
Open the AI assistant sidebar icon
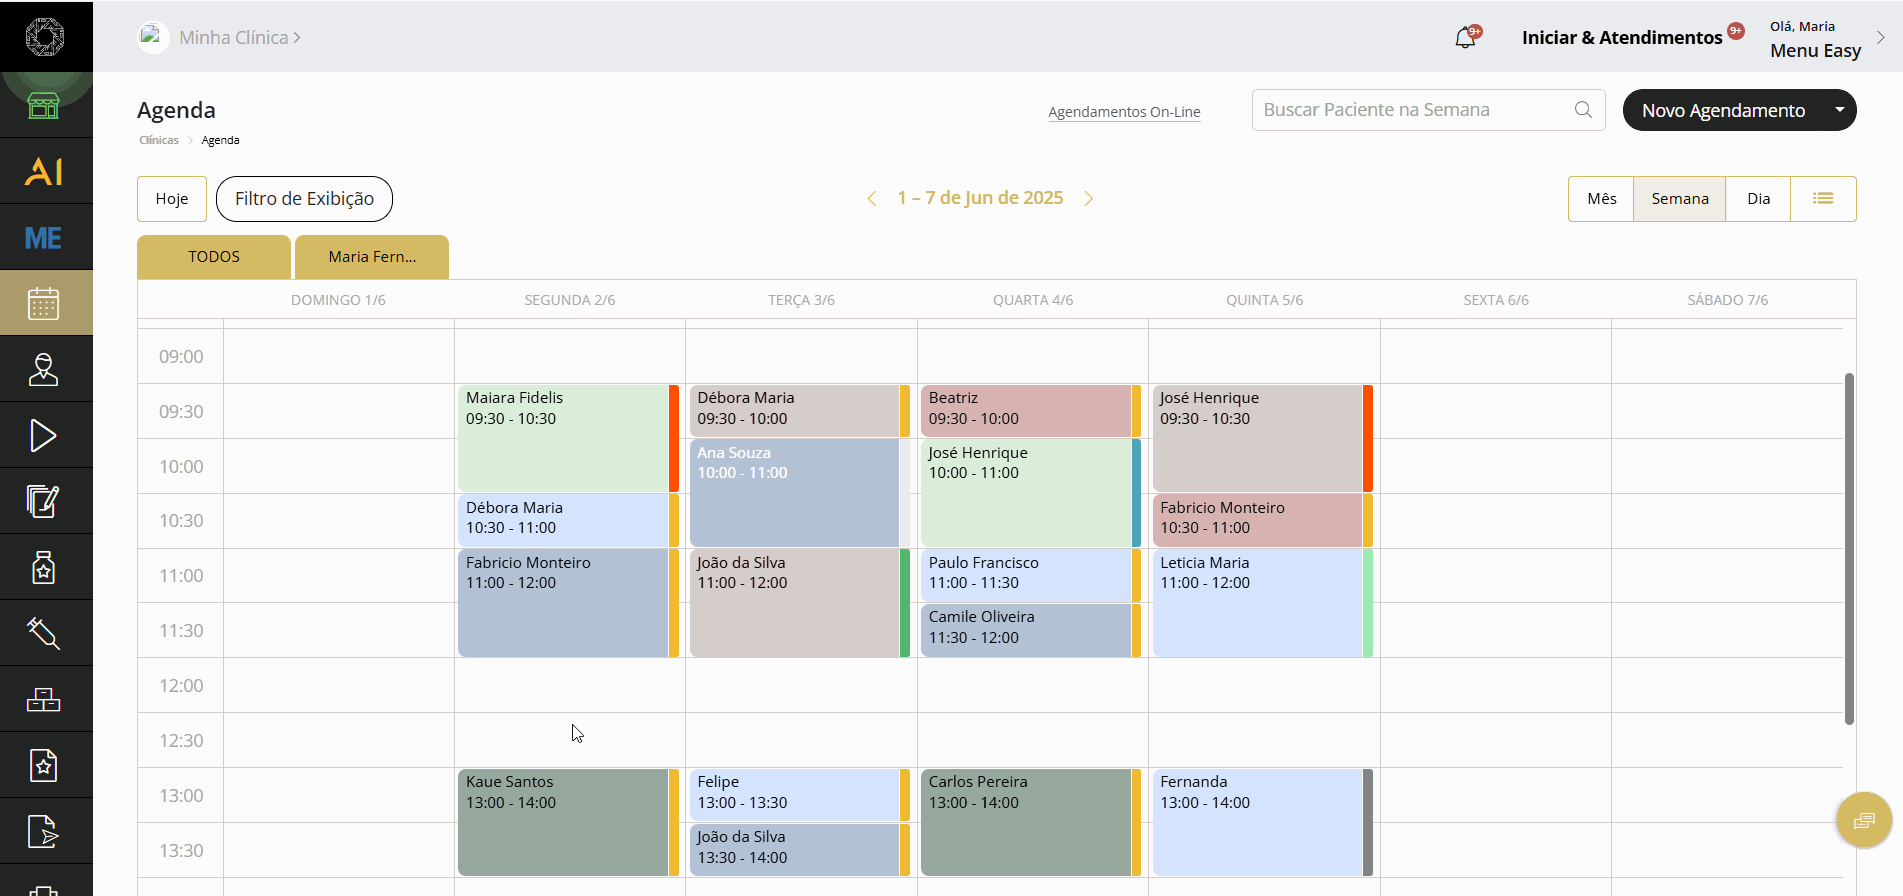[x=44, y=171]
